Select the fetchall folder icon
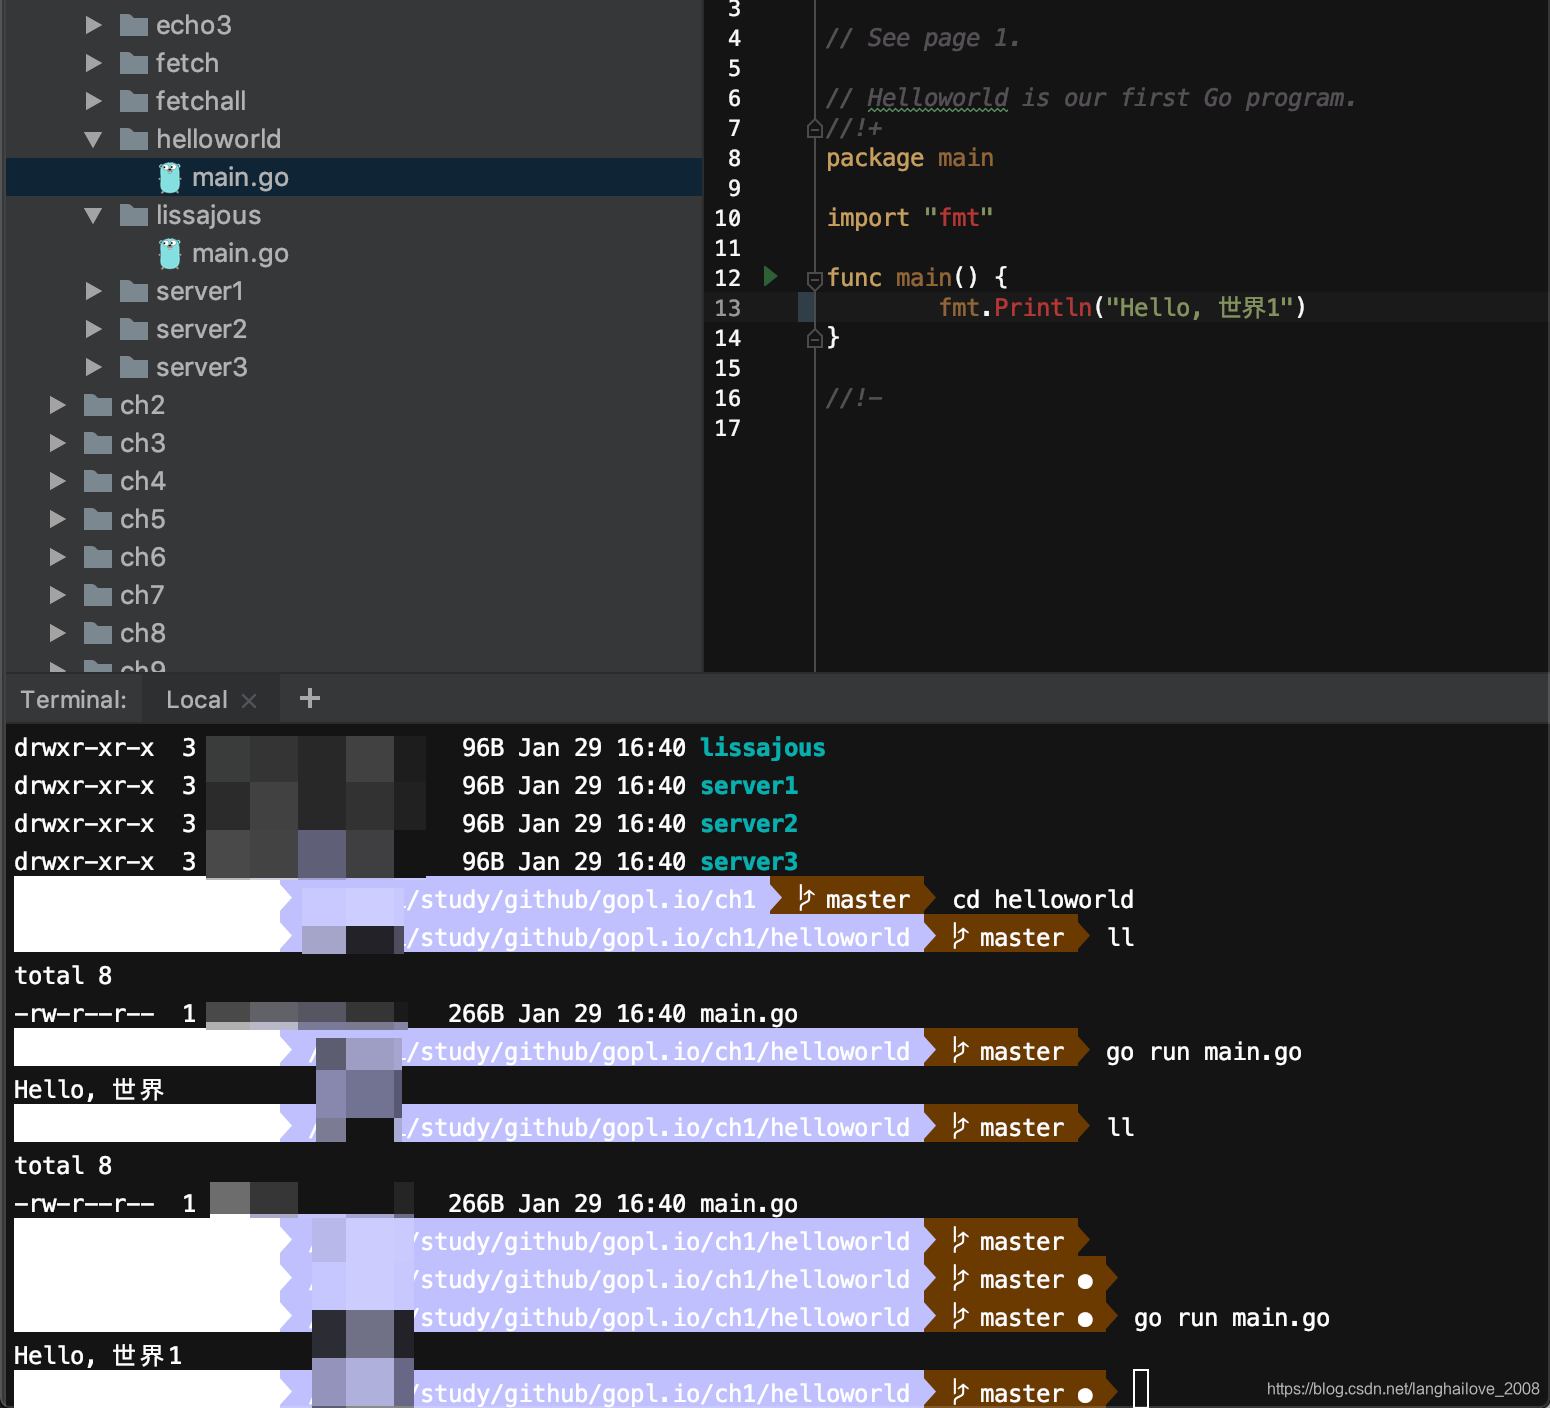The image size is (1550, 1408). (x=134, y=101)
